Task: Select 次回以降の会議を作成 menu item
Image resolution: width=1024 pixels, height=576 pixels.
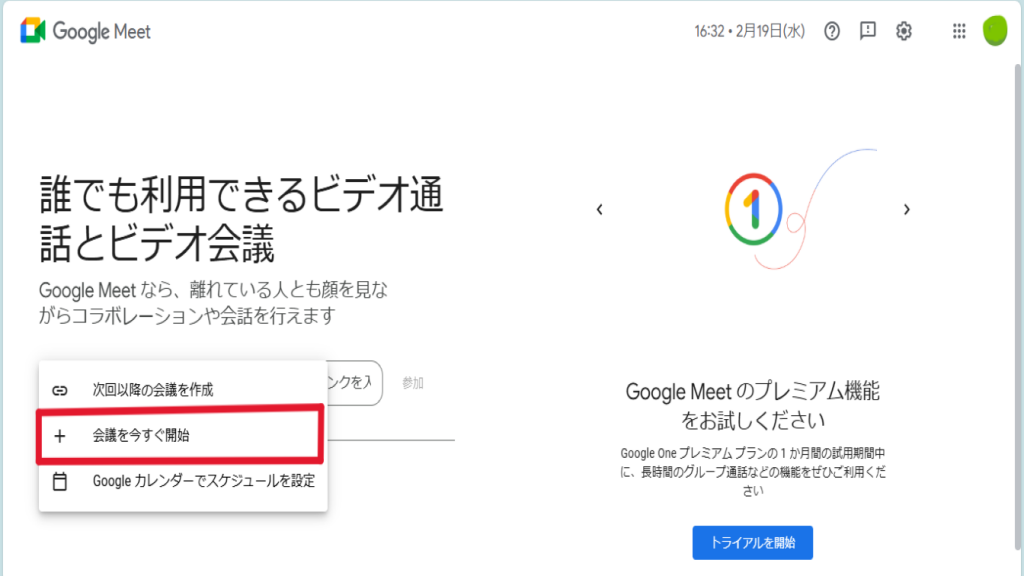Action: pyautogui.click(x=183, y=390)
